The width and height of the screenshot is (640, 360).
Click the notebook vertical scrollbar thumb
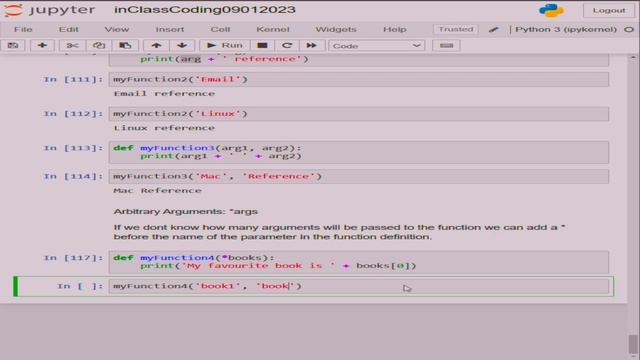pyautogui.click(x=633, y=345)
